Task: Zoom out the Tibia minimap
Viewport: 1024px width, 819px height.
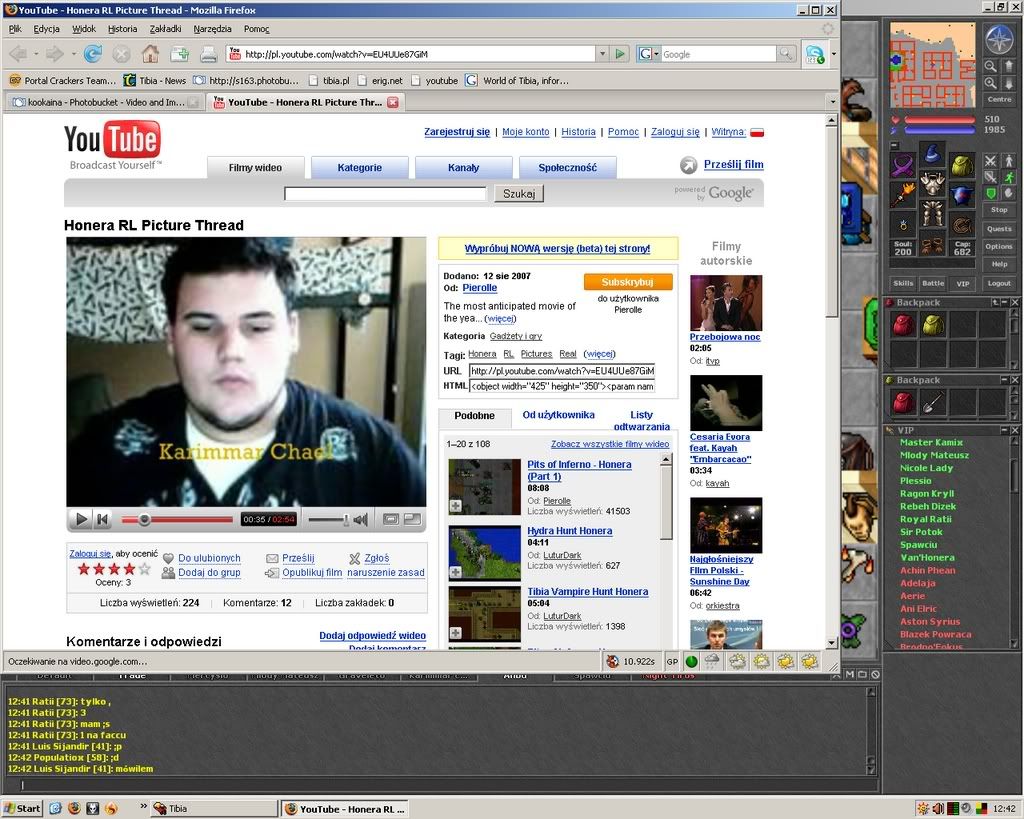Action: [991, 66]
